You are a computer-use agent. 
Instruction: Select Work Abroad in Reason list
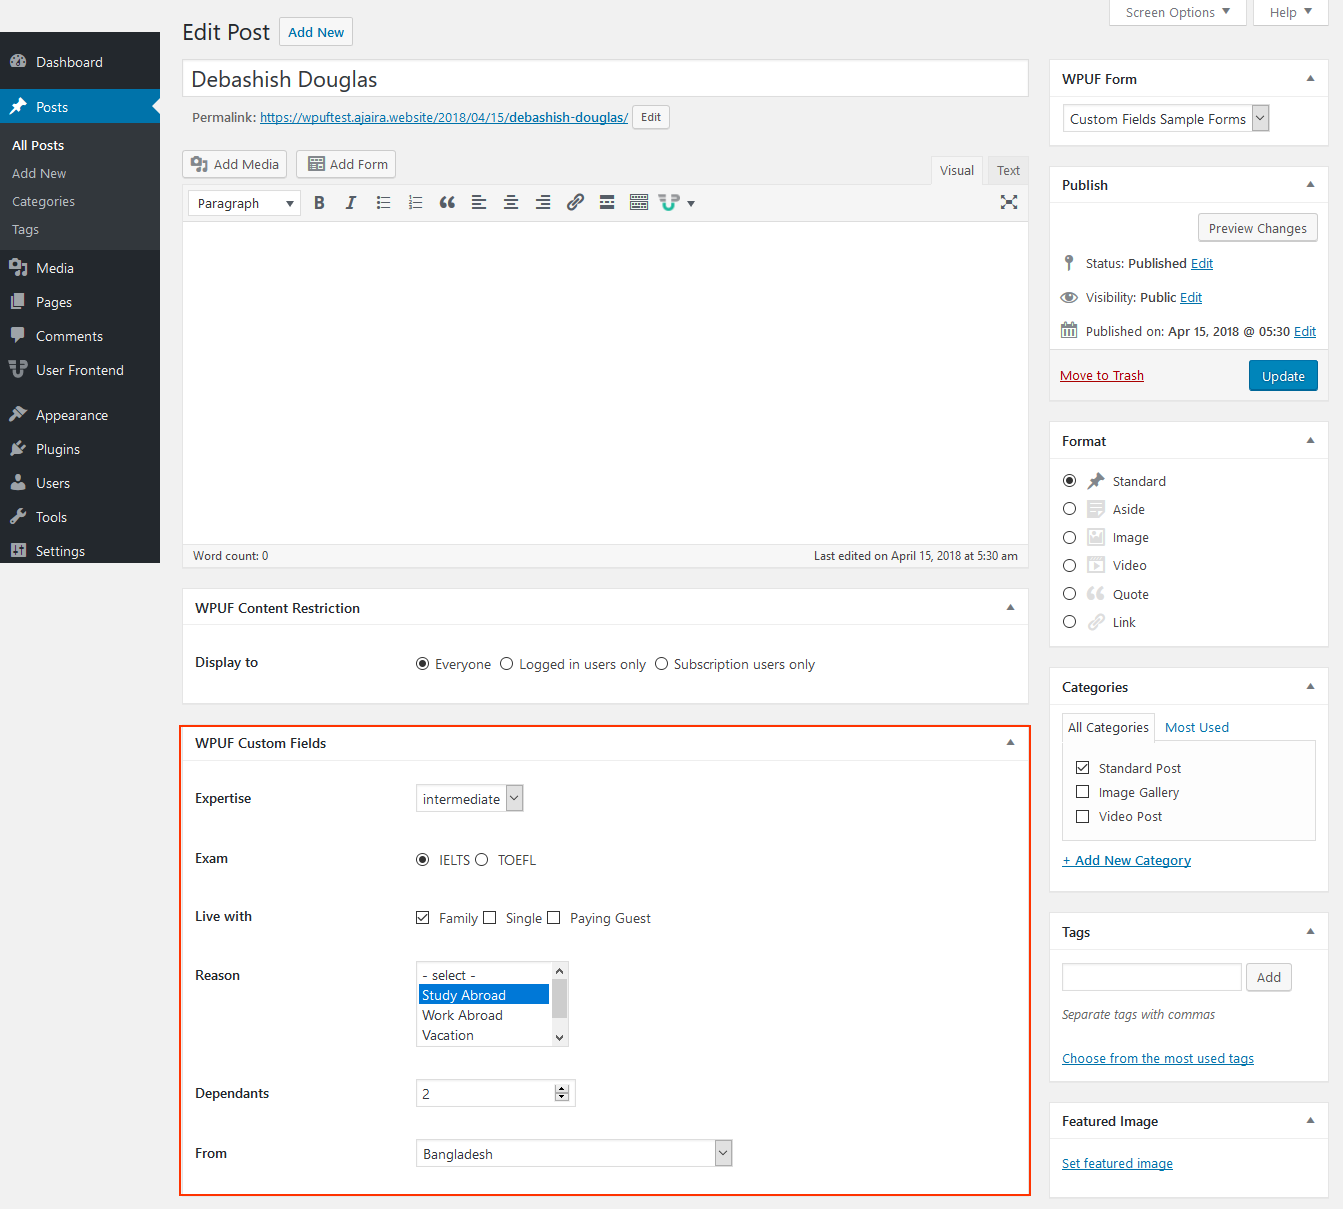tap(483, 1015)
